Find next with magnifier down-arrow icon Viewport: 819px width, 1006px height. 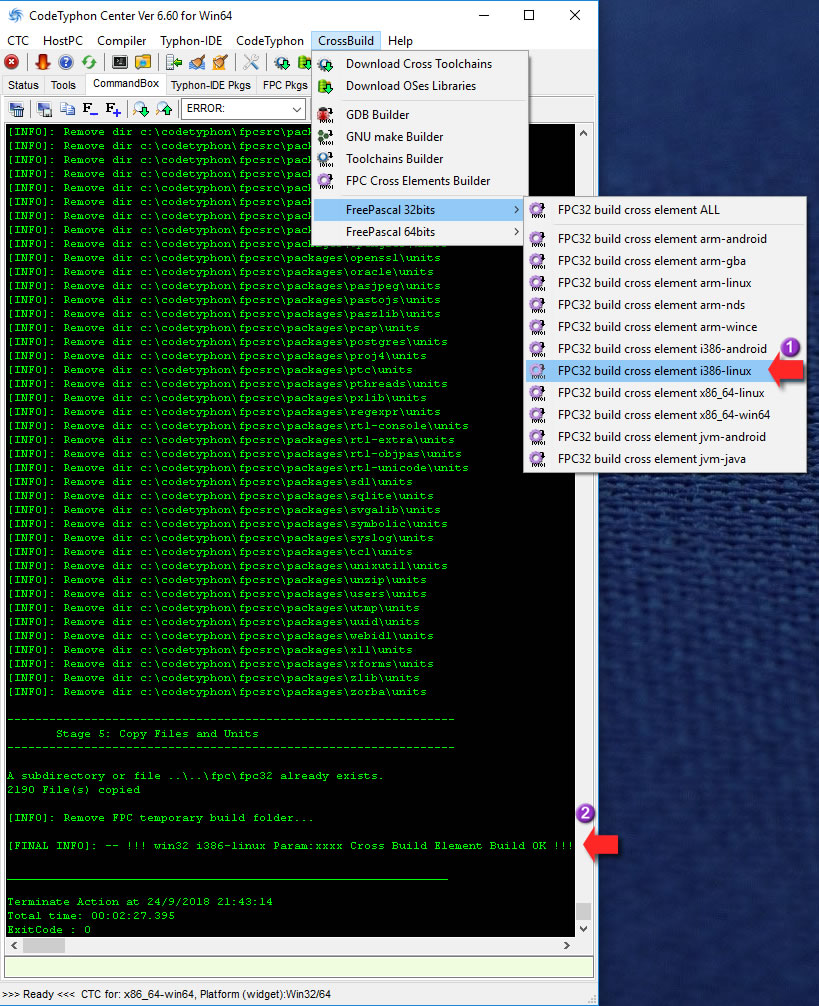coord(140,109)
